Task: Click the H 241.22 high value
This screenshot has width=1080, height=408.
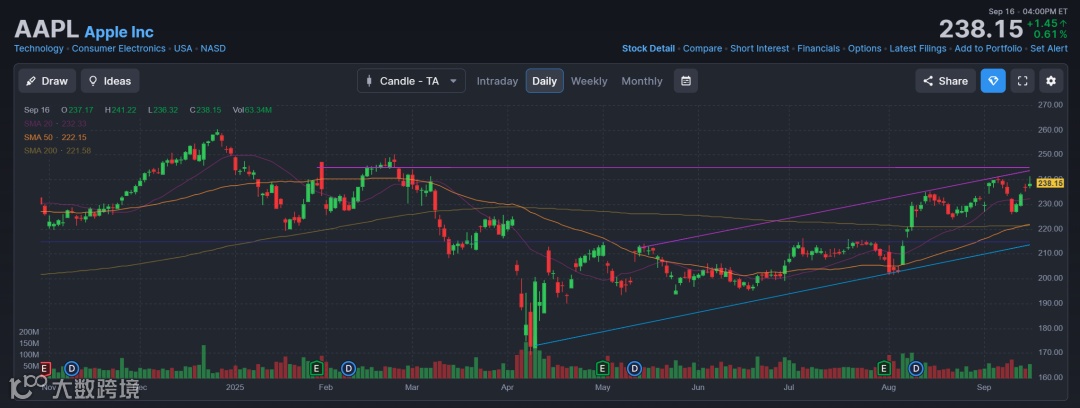Action: pyautogui.click(x=120, y=110)
